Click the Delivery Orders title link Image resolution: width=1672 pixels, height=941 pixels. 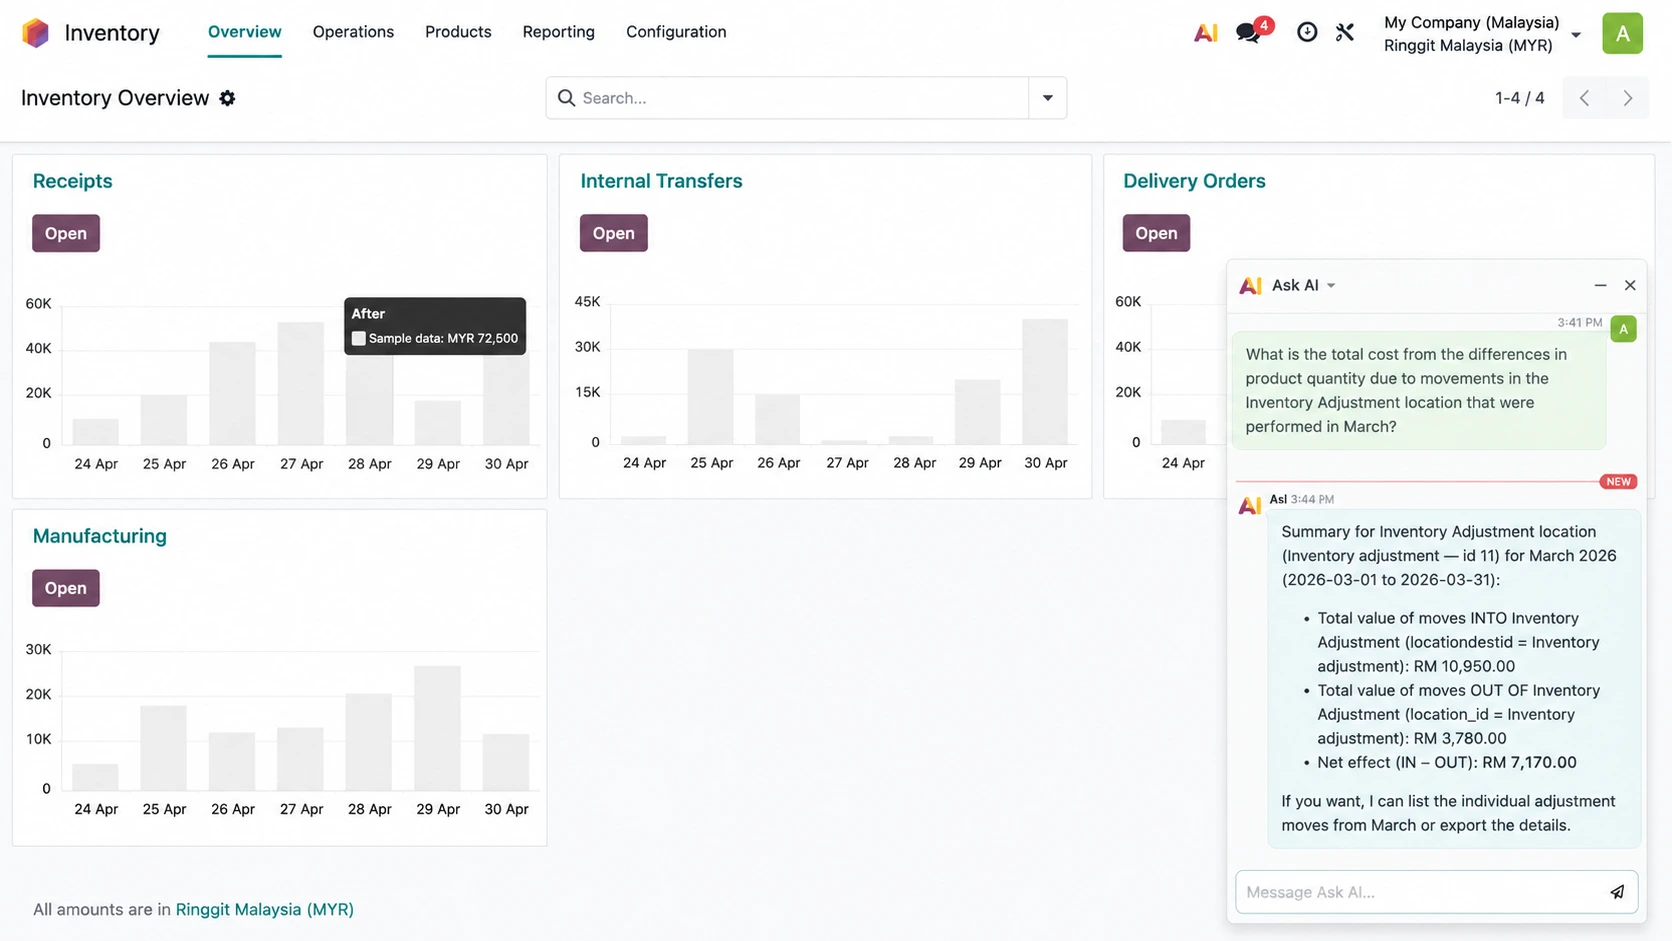pos(1194,181)
